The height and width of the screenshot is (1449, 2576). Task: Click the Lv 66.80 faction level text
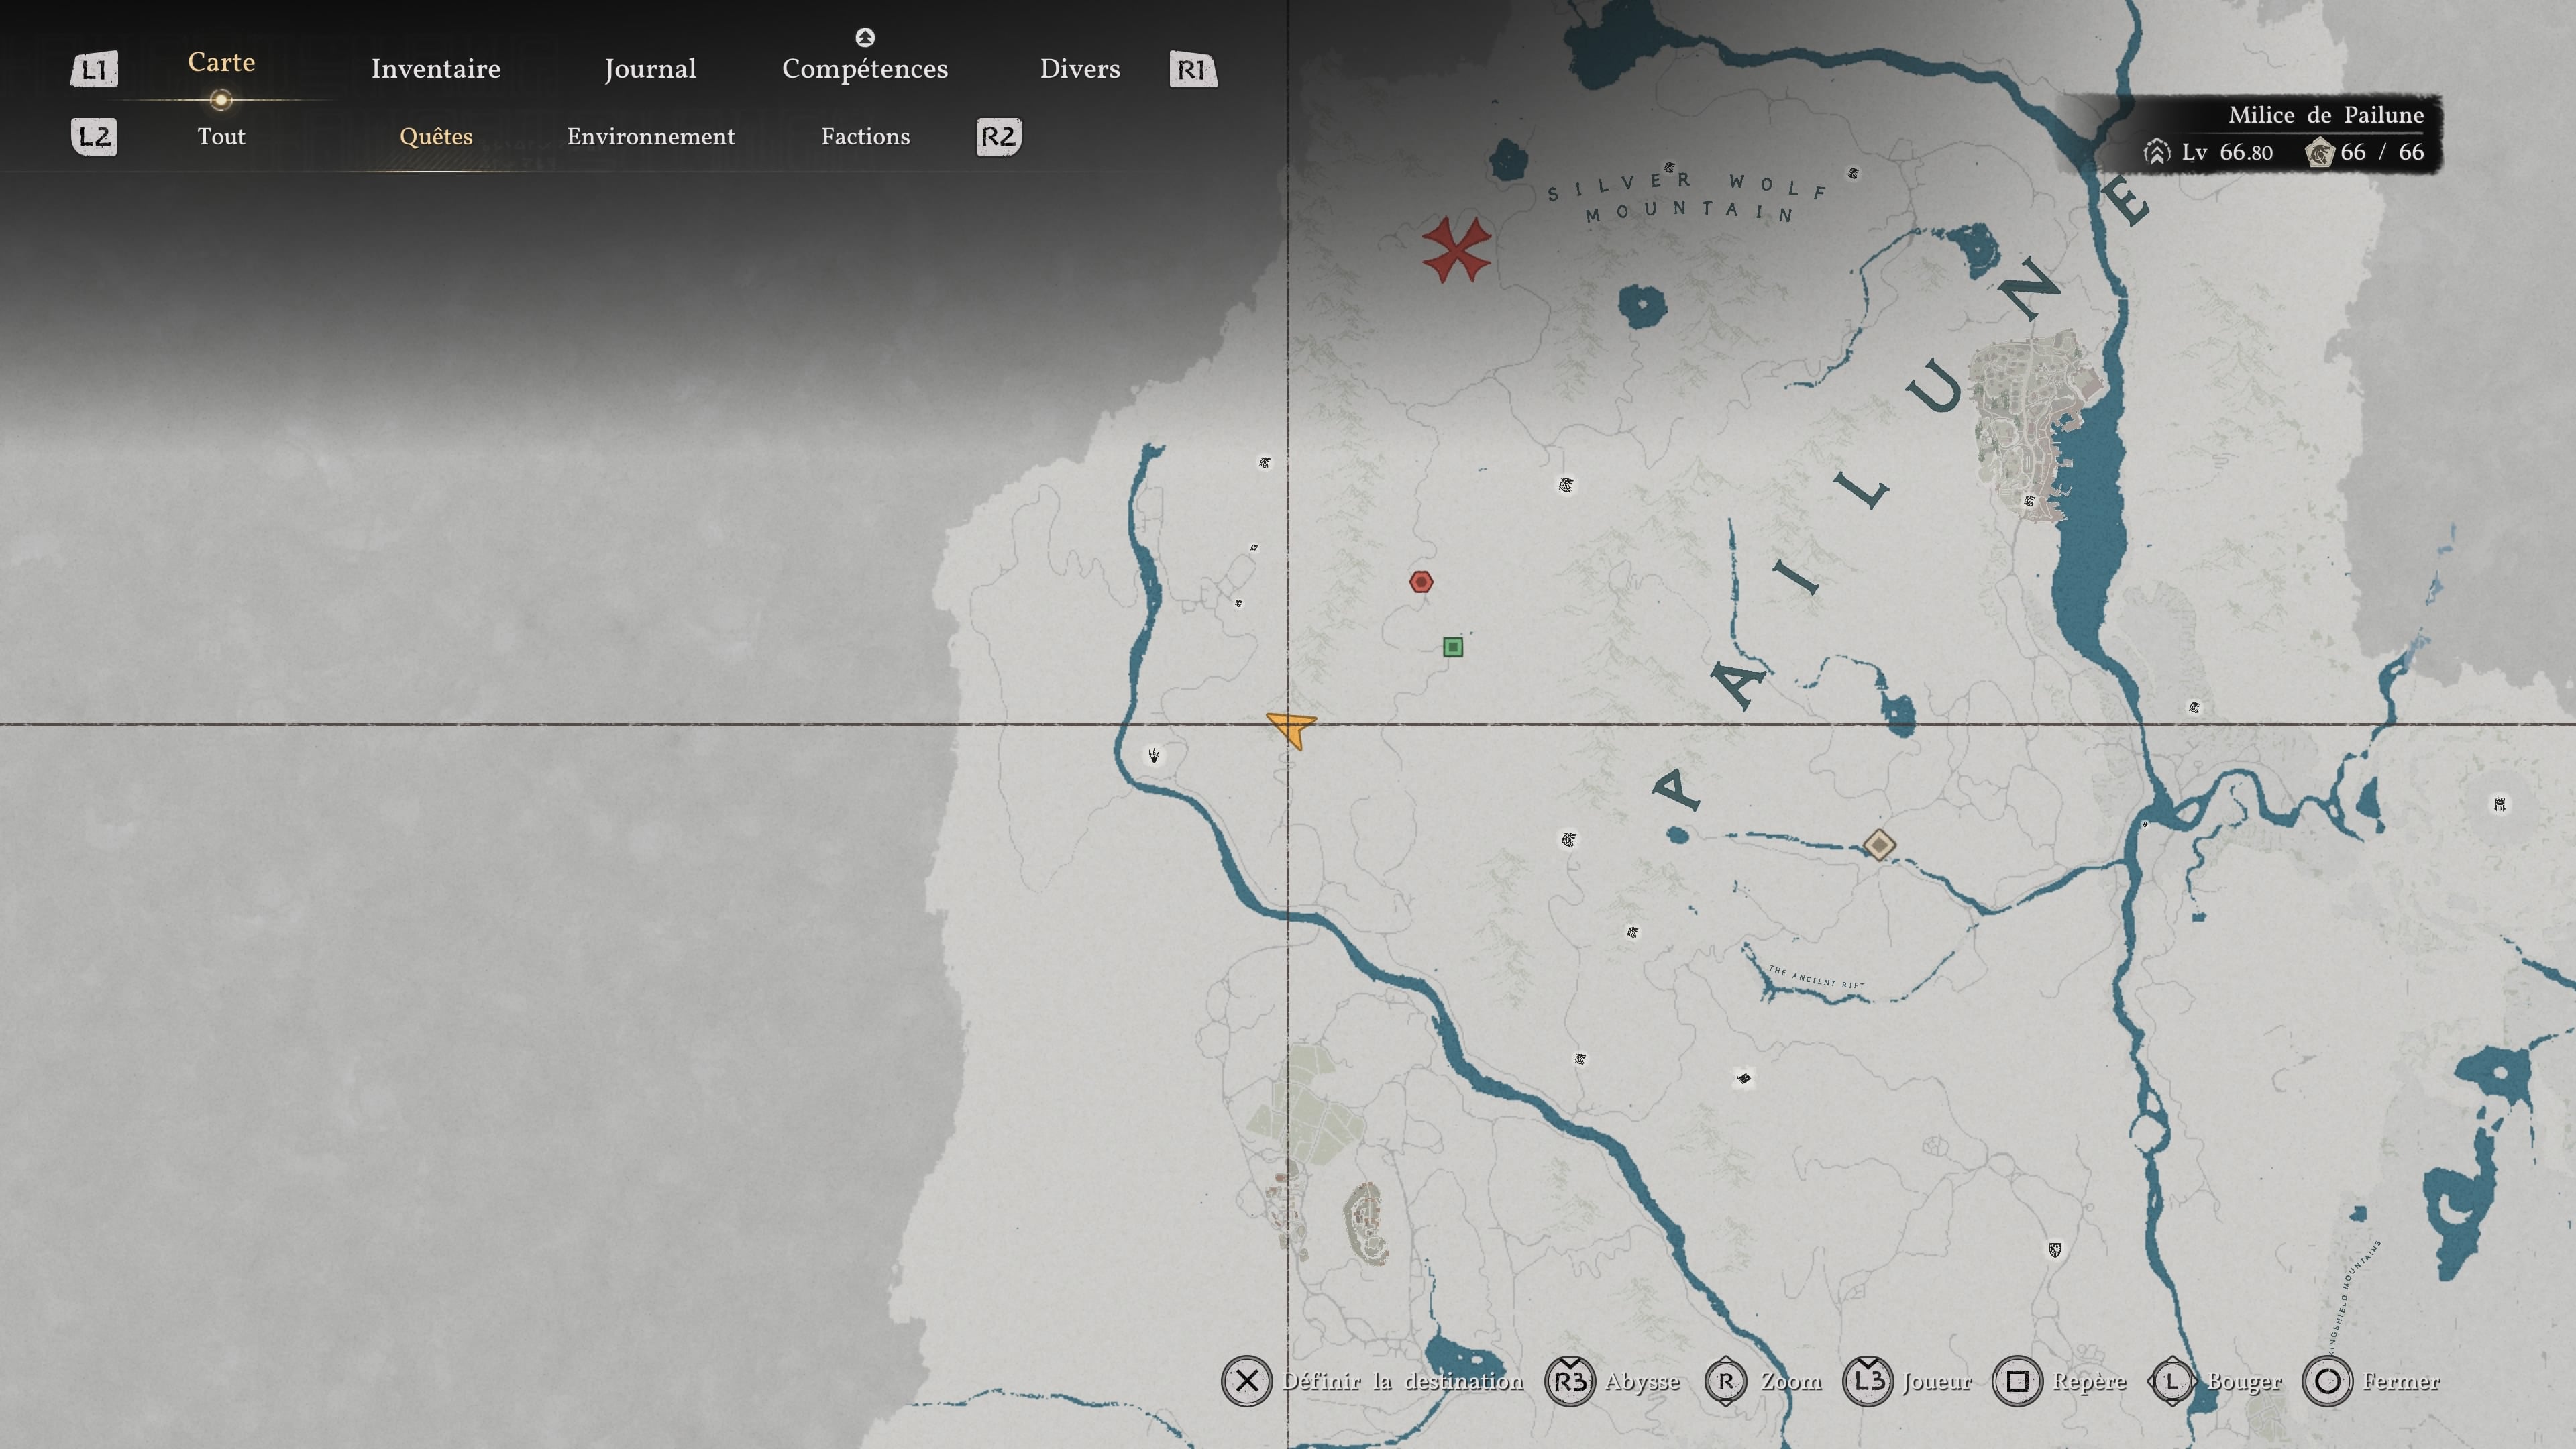(2227, 152)
